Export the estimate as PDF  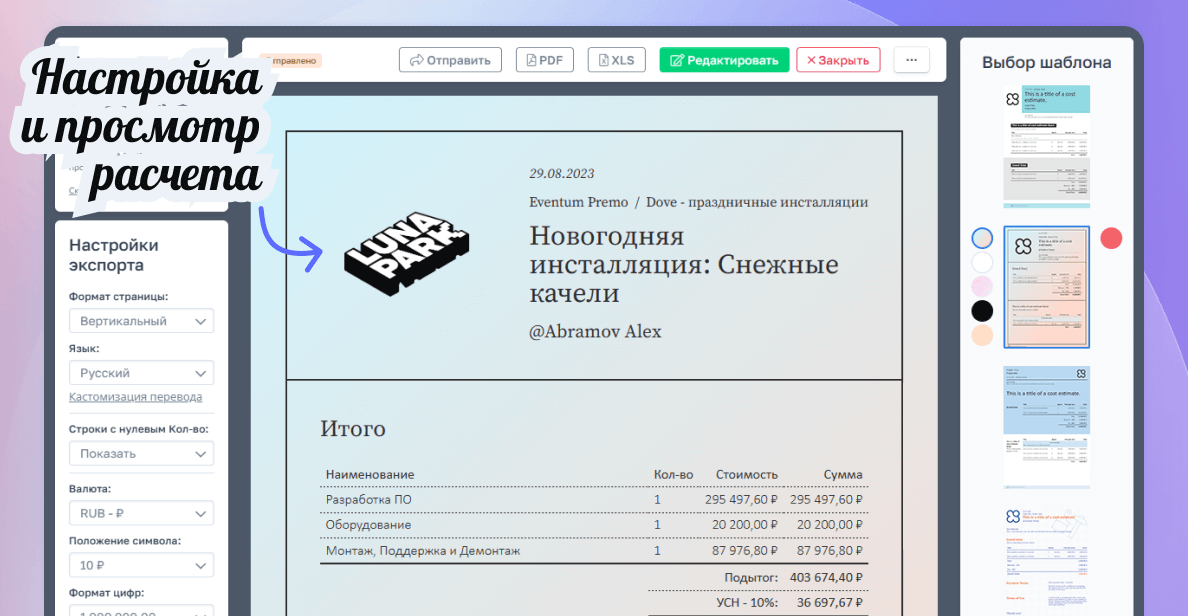pos(545,60)
